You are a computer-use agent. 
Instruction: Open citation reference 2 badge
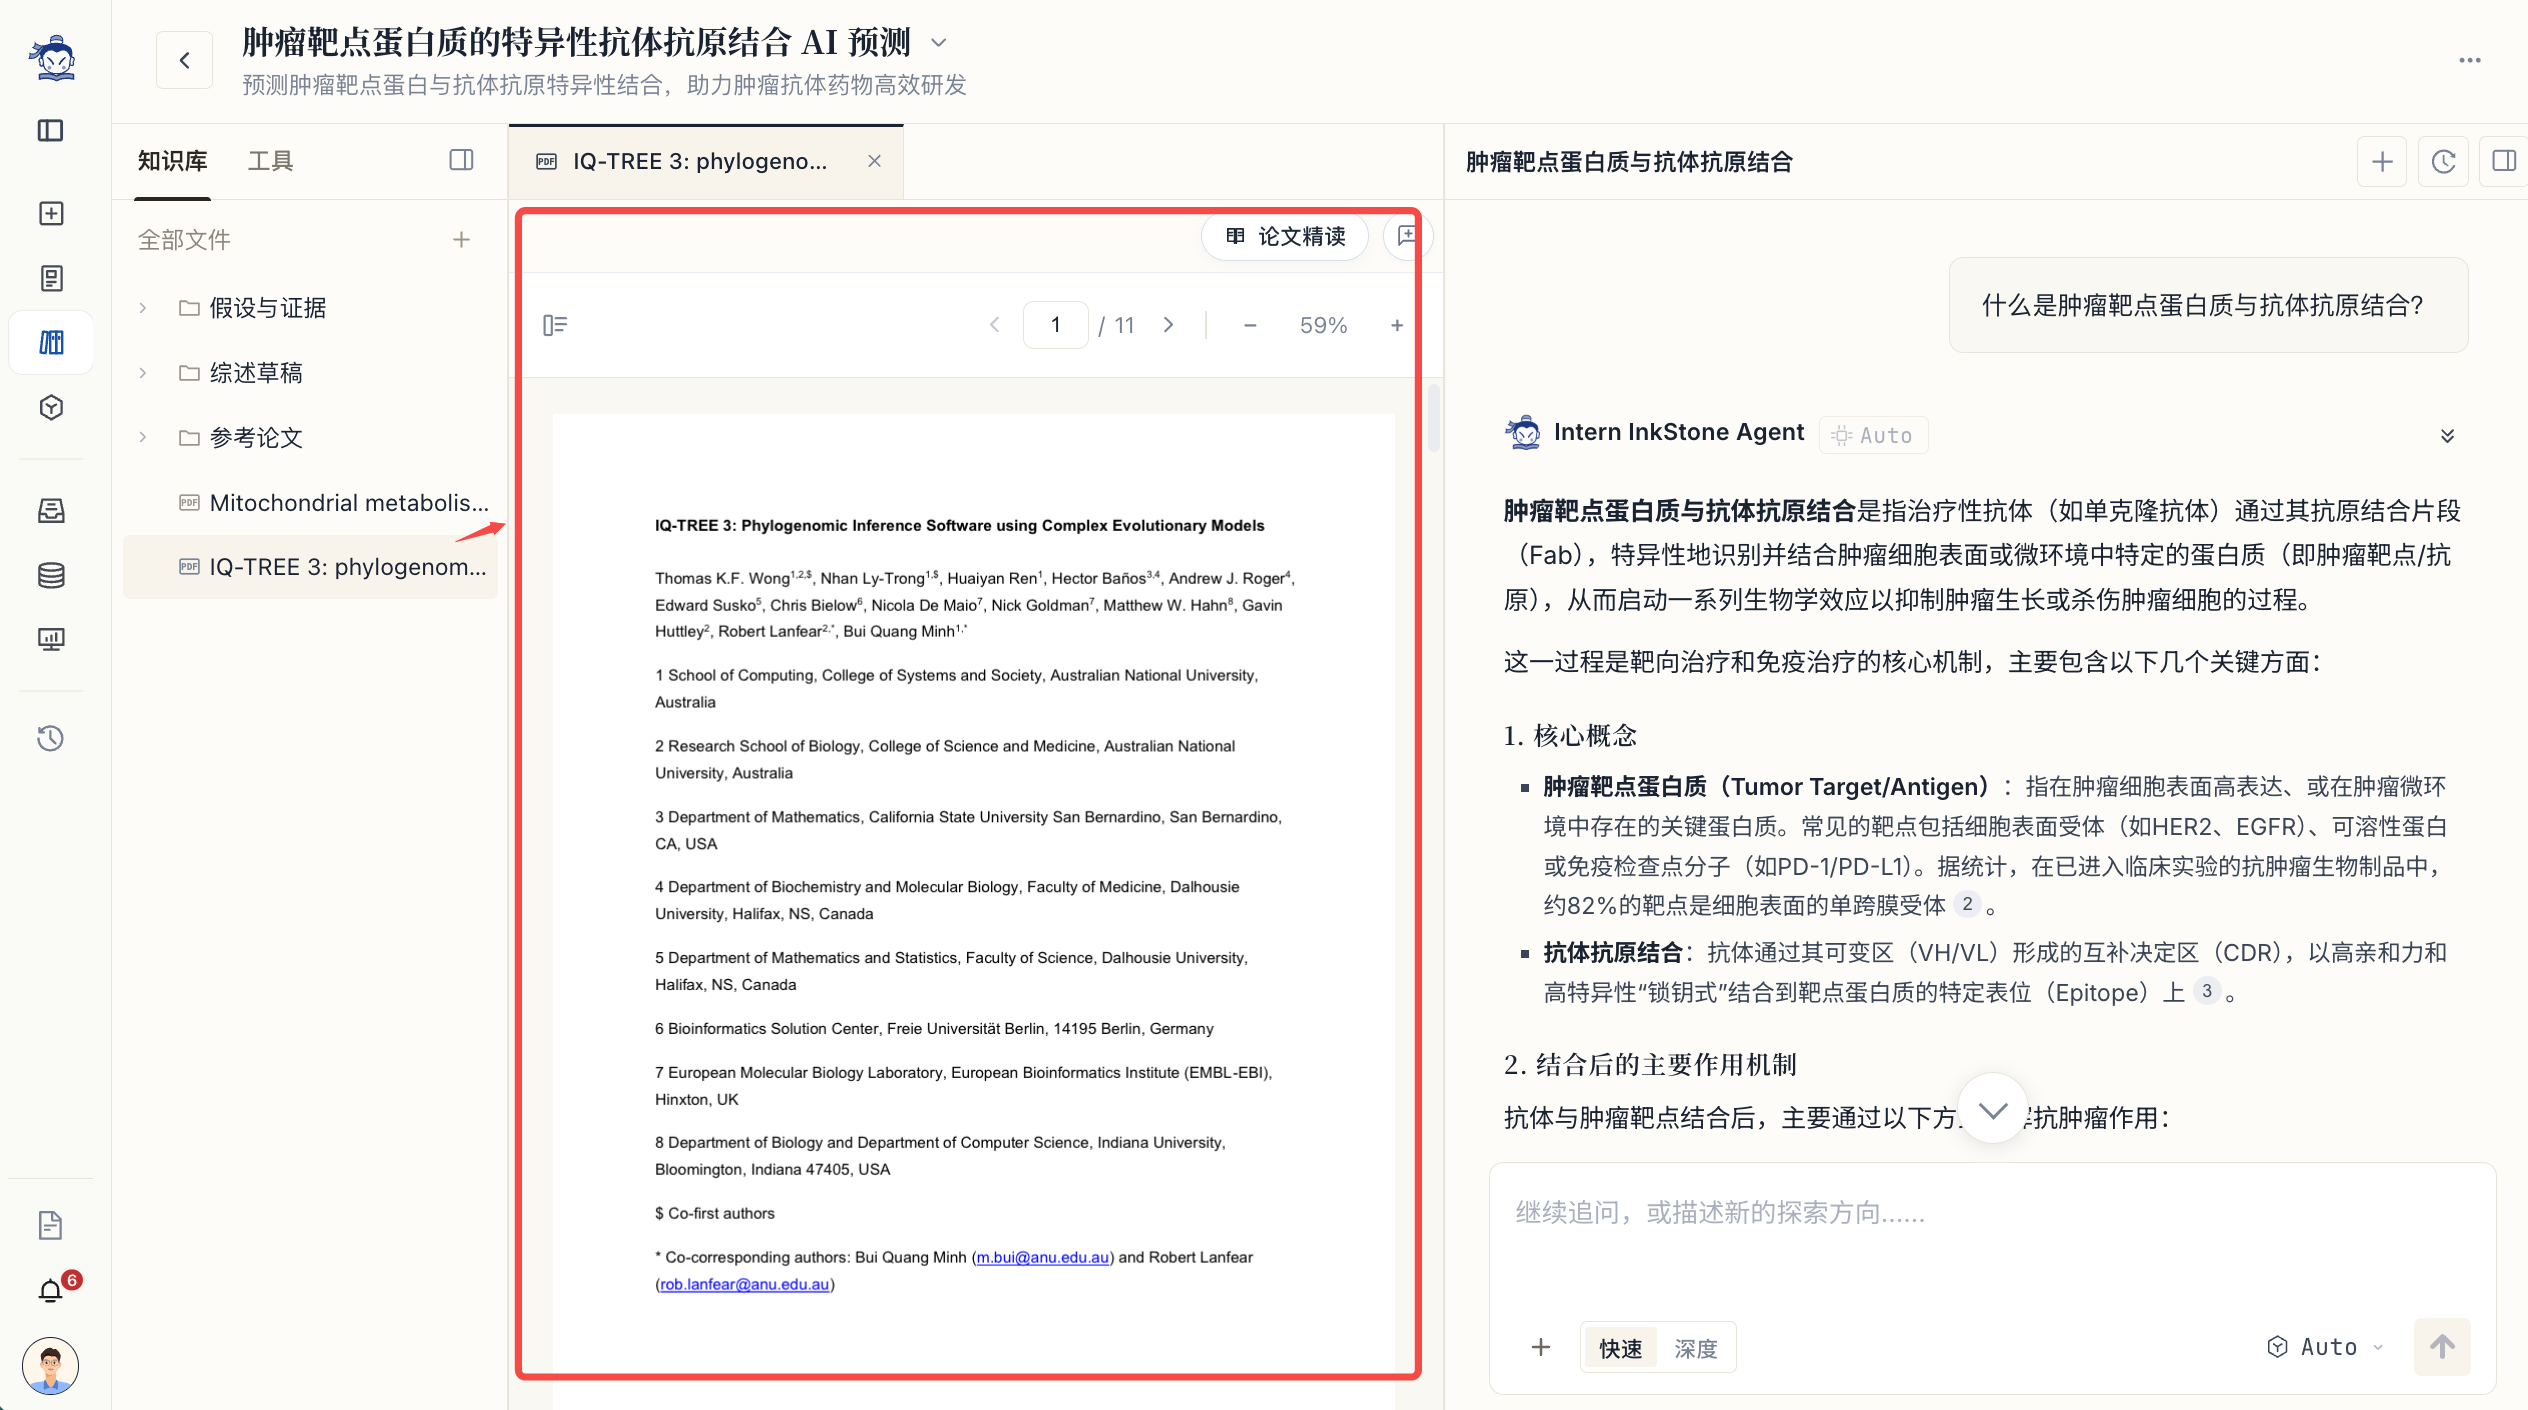(x=1966, y=904)
